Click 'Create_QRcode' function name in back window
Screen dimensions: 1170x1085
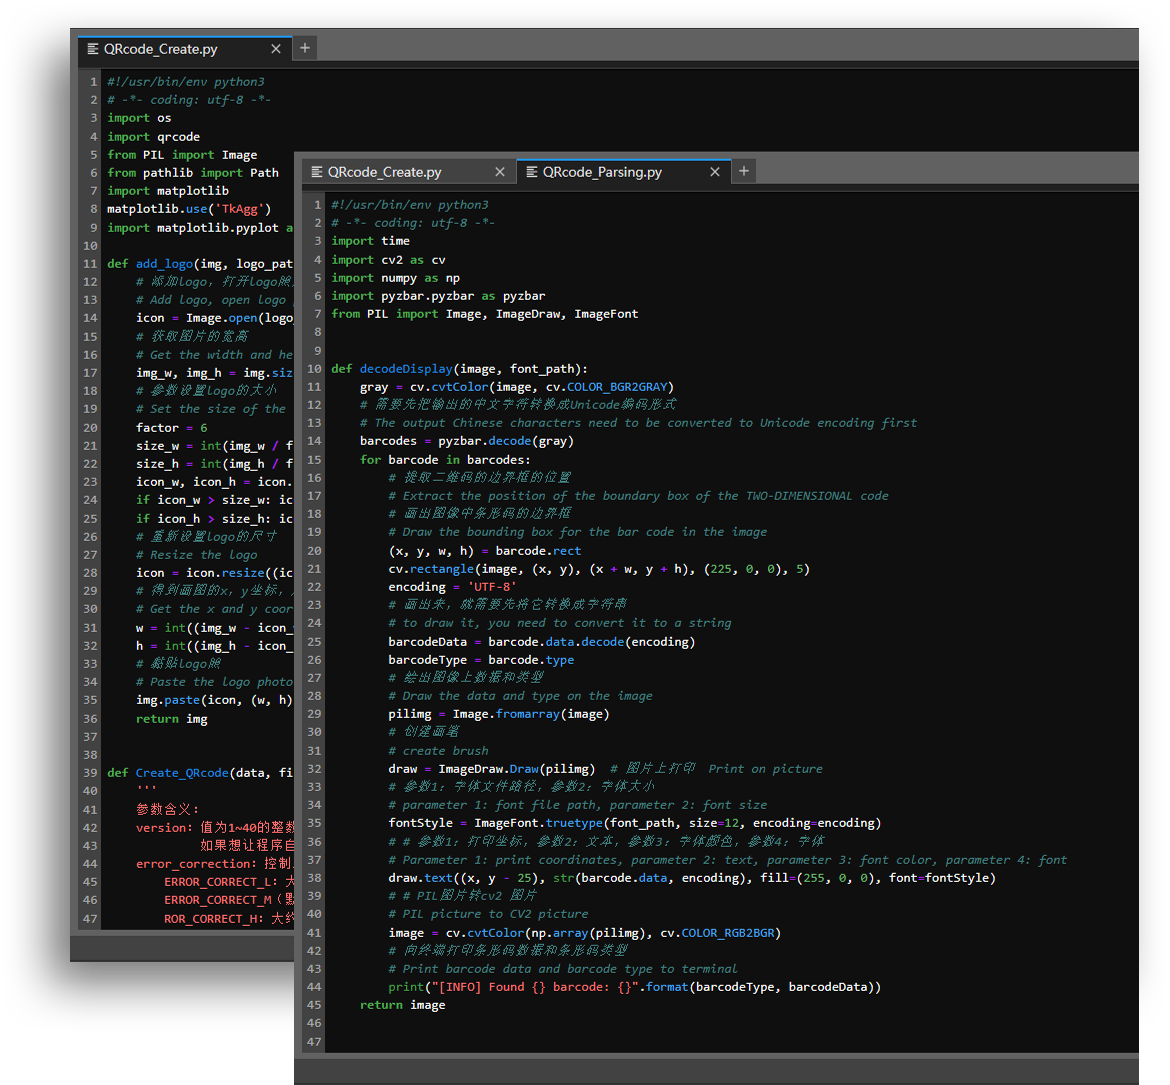coord(182,773)
